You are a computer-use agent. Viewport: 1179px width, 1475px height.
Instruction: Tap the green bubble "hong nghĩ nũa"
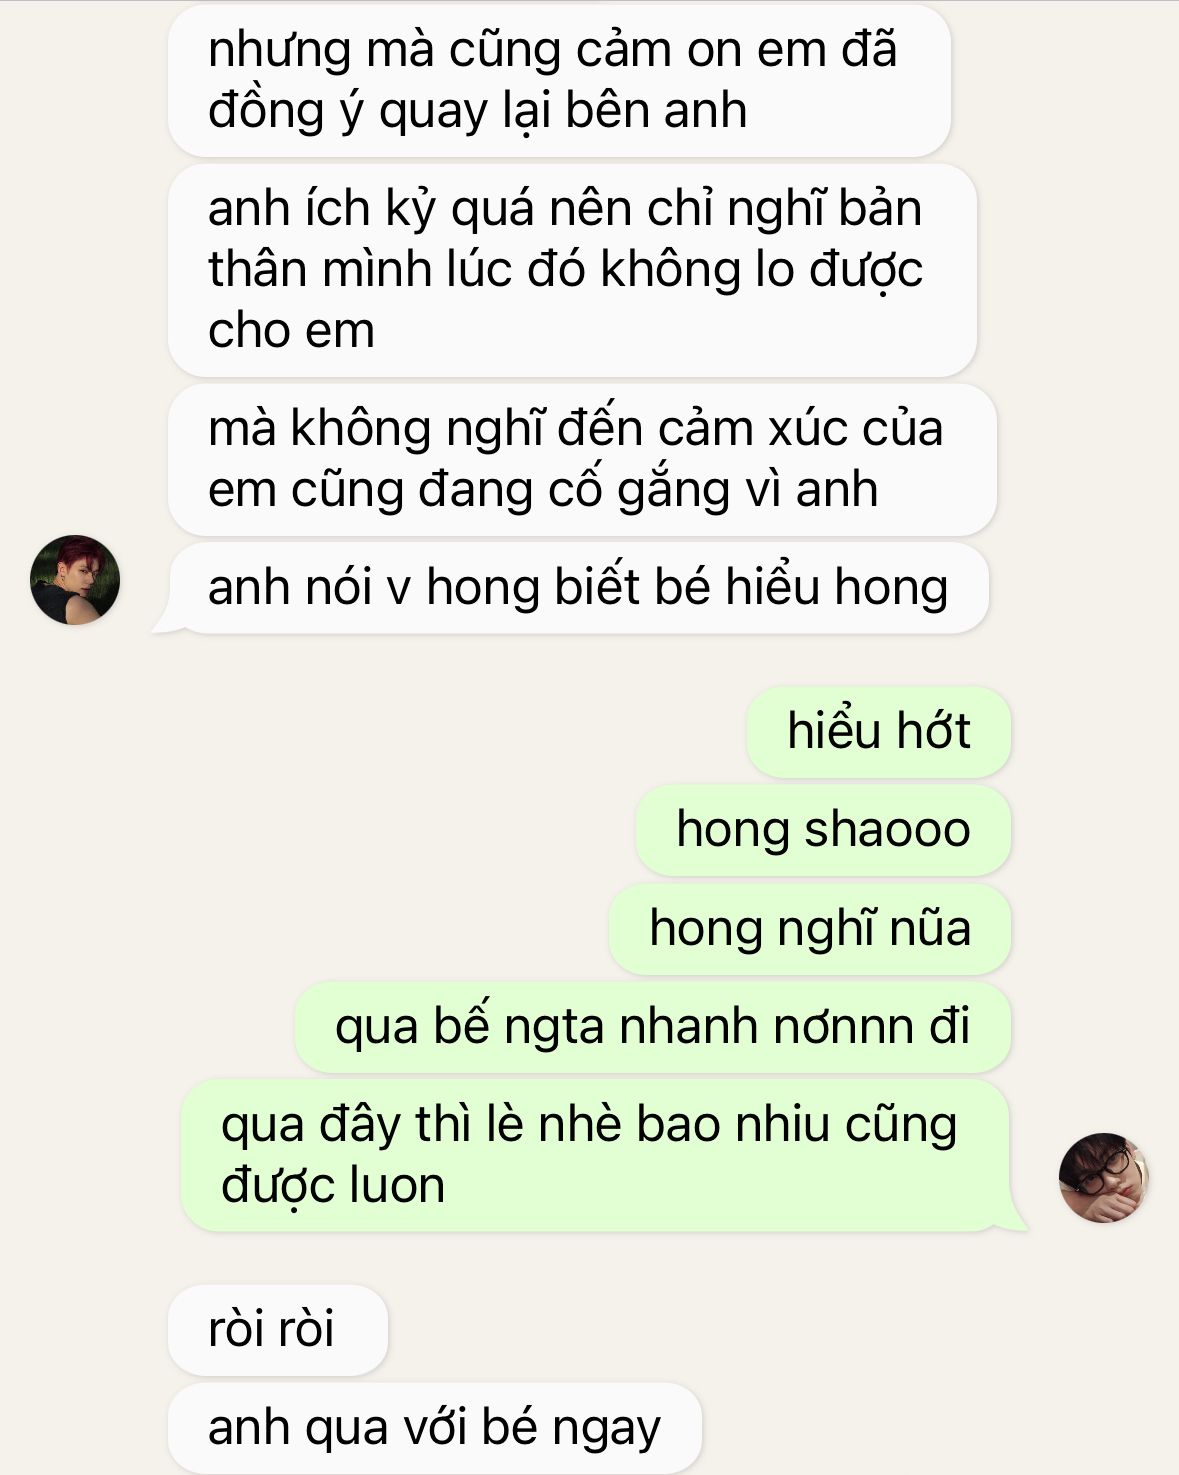tap(810, 928)
